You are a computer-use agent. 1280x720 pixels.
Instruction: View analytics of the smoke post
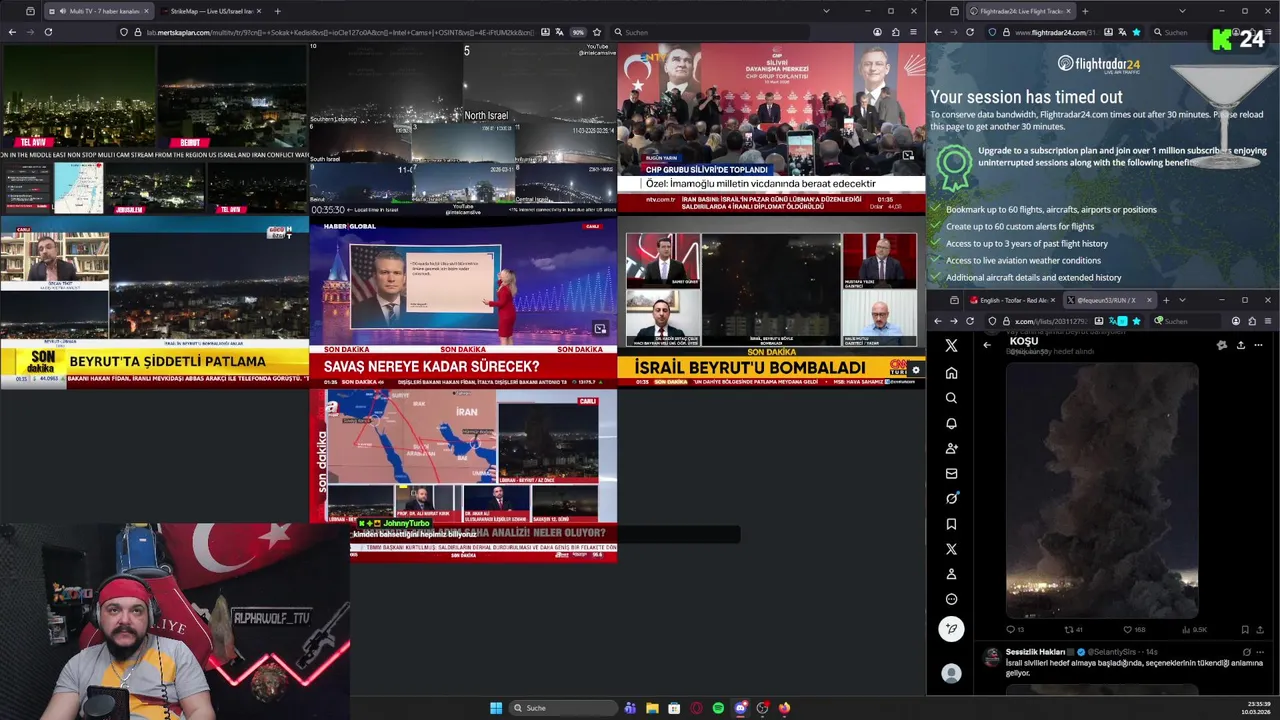coord(1194,630)
